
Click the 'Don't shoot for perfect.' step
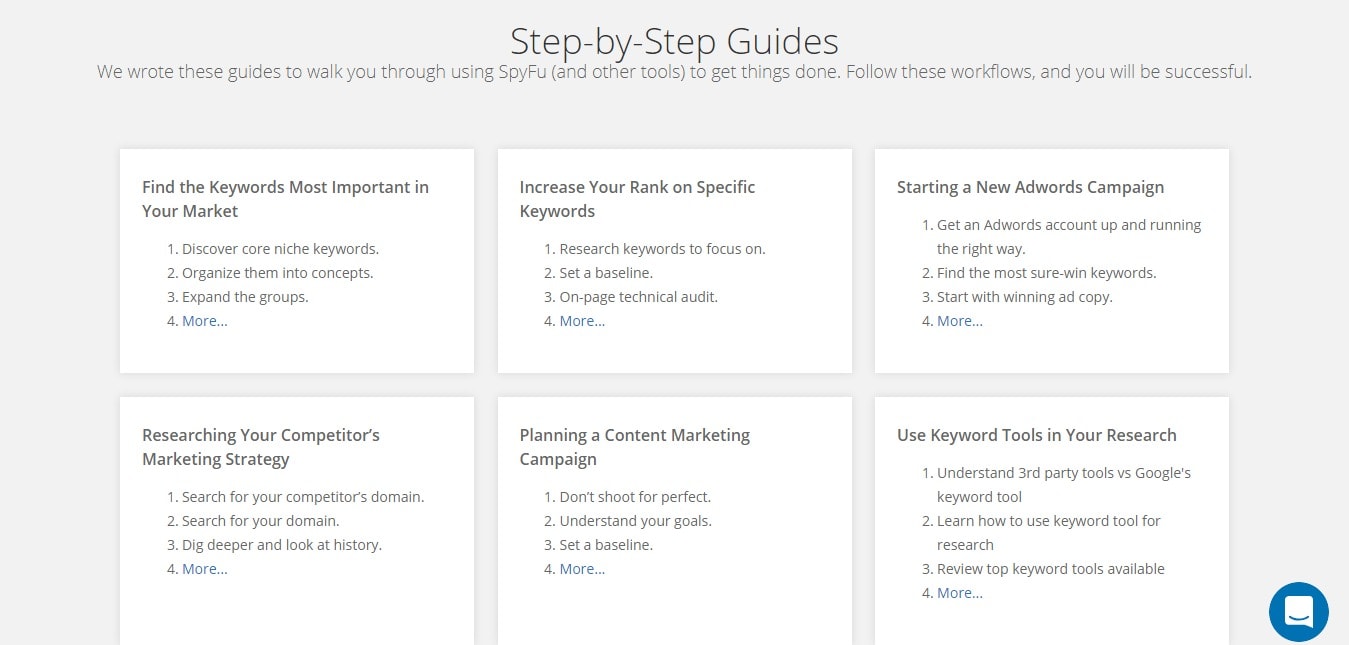pyautogui.click(x=635, y=497)
